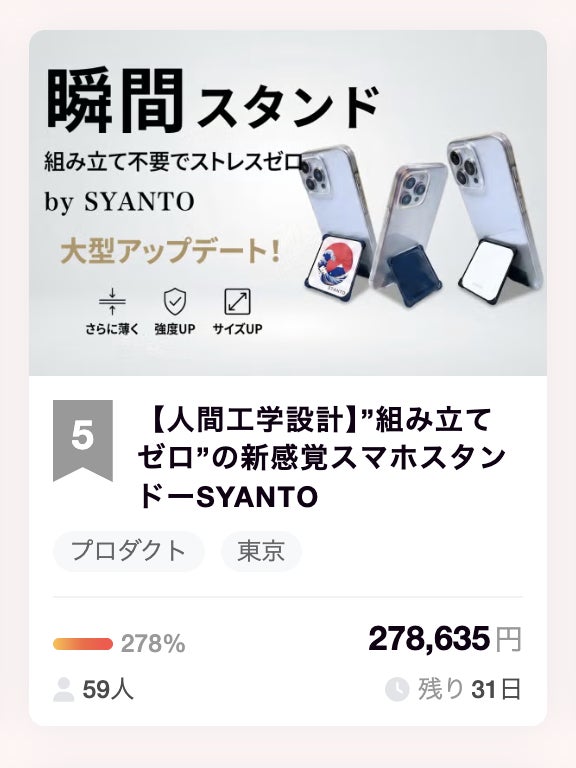Click the '残り 31日' remaining days text
The height and width of the screenshot is (768, 576).
pyautogui.click(x=469, y=689)
